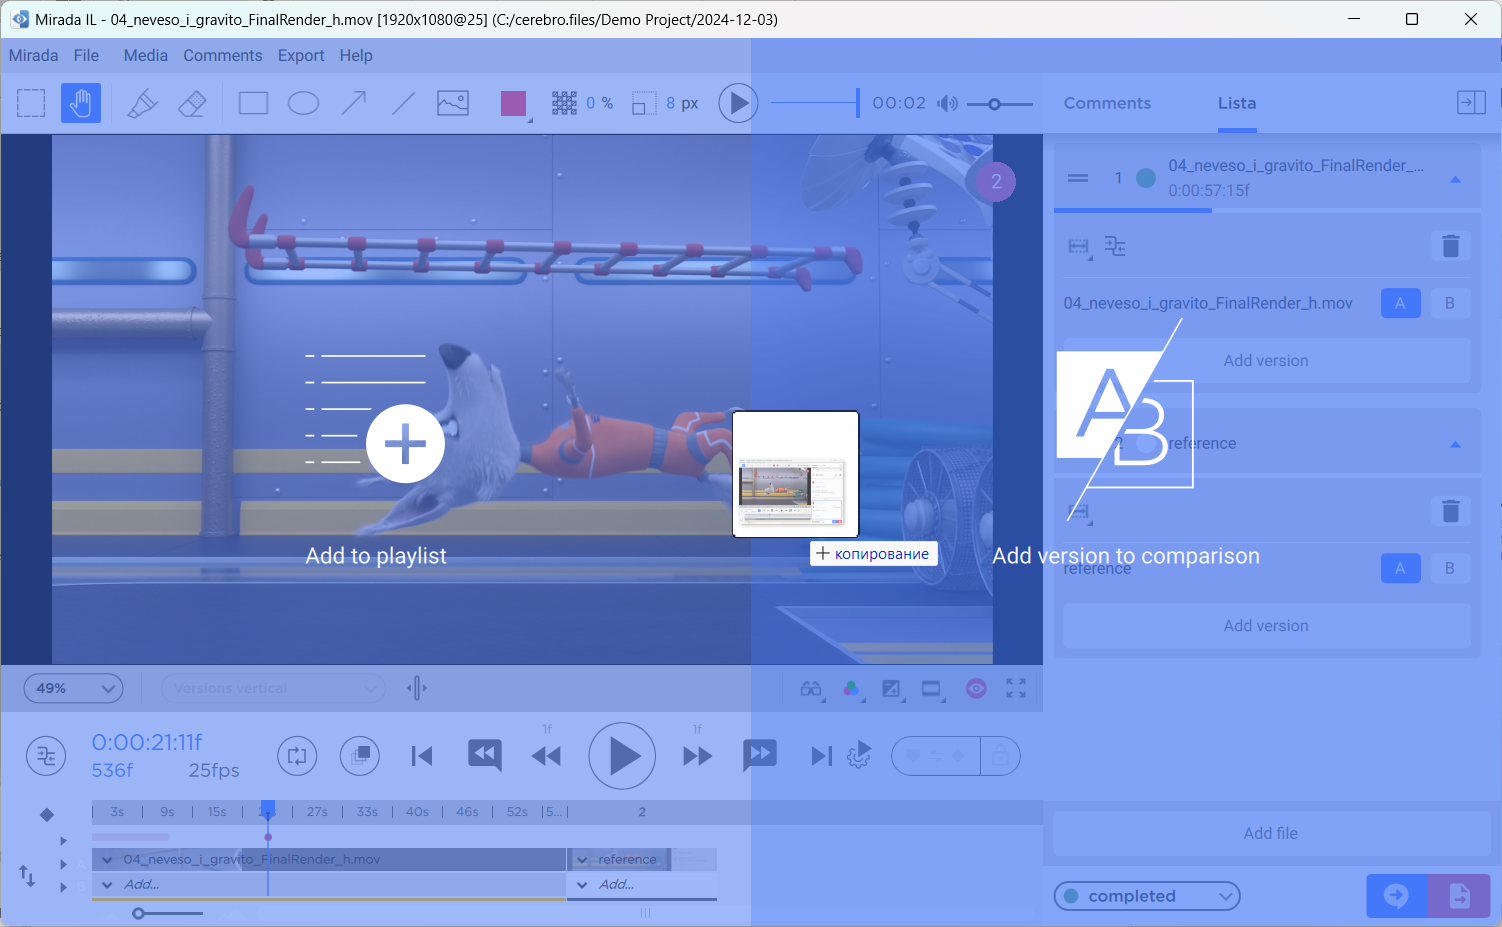The width and height of the screenshot is (1502, 927).
Task: Switch to the Lista tab
Action: tap(1237, 103)
